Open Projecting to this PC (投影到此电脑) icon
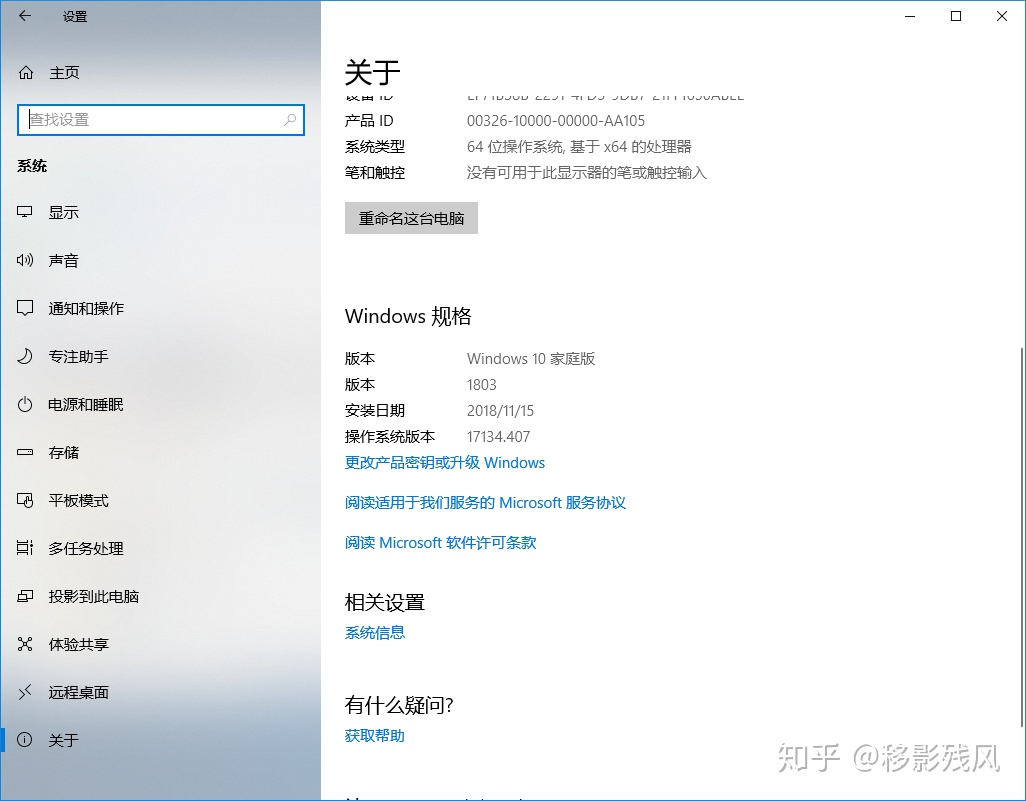The height and width of the screenshot is (801, 1026). click(25, 596)
